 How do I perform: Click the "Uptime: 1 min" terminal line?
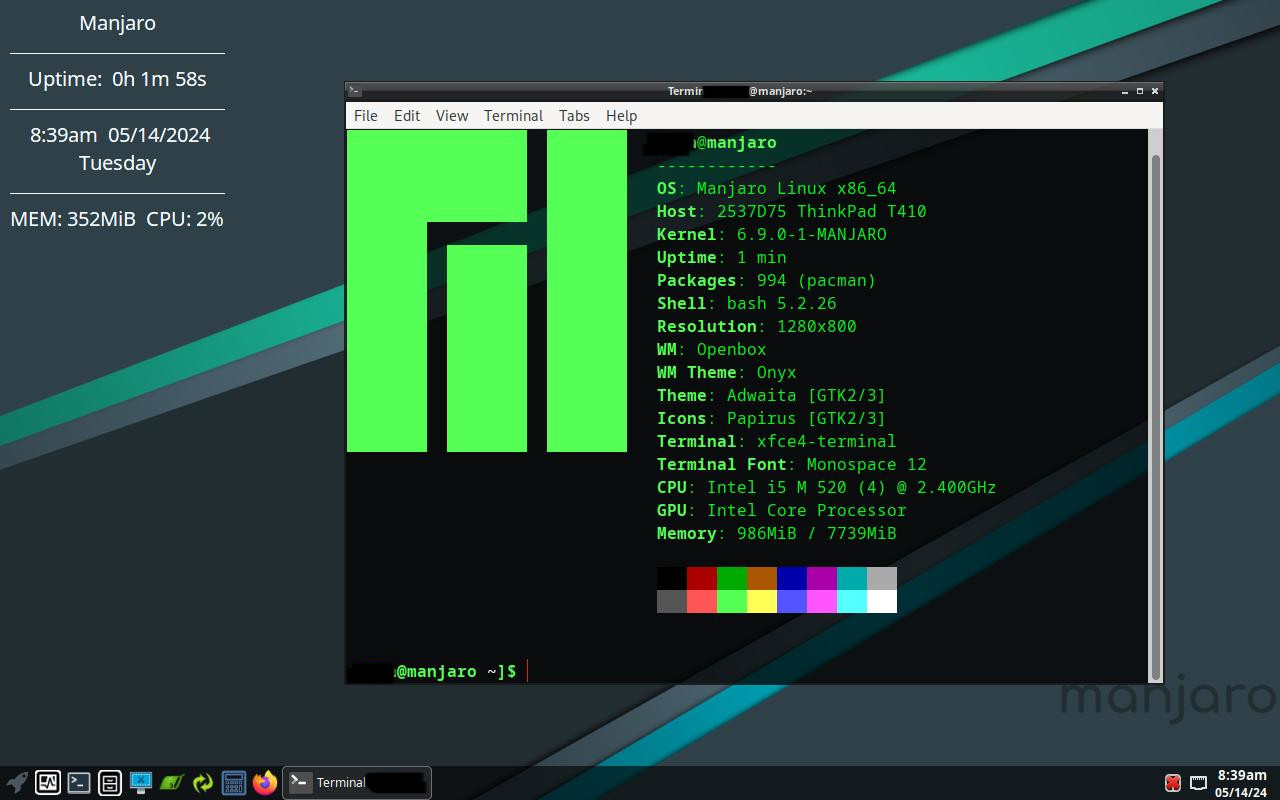pyautogui.click(x=721, y=257)
